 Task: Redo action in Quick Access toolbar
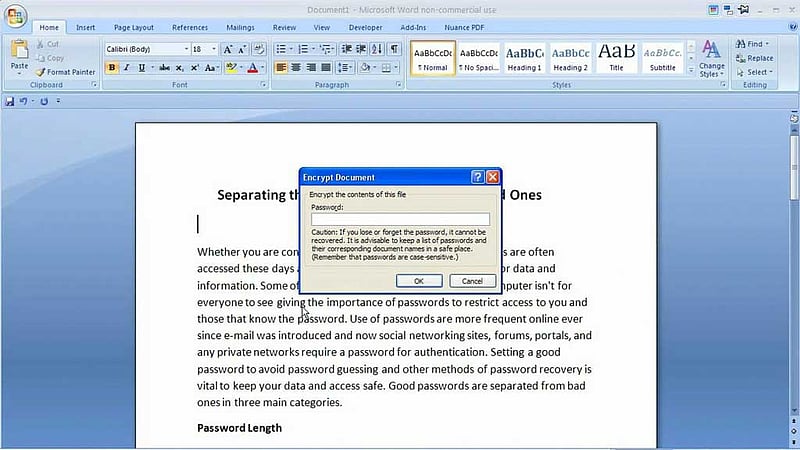point(44,102)
